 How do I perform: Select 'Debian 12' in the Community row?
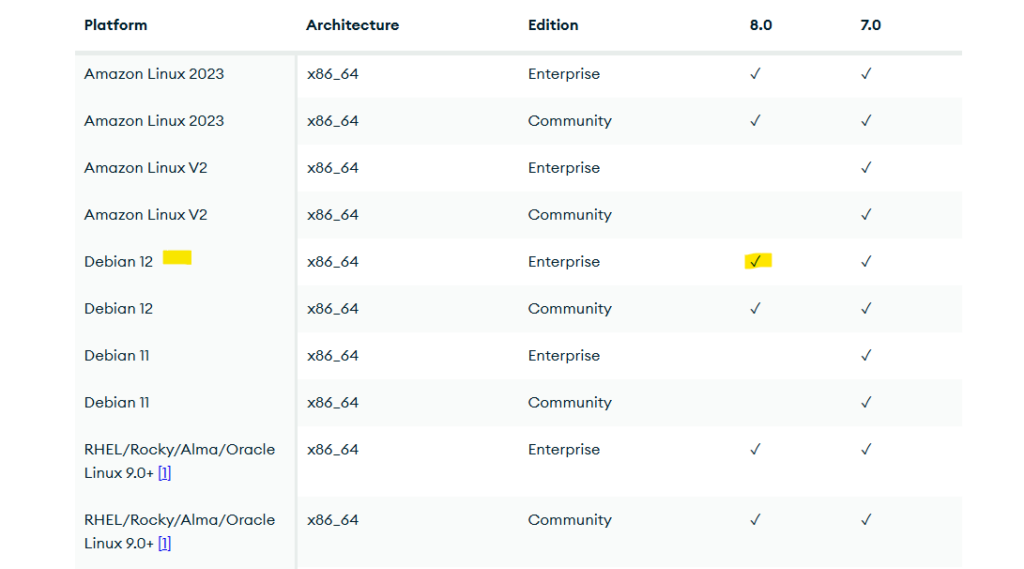118,309
